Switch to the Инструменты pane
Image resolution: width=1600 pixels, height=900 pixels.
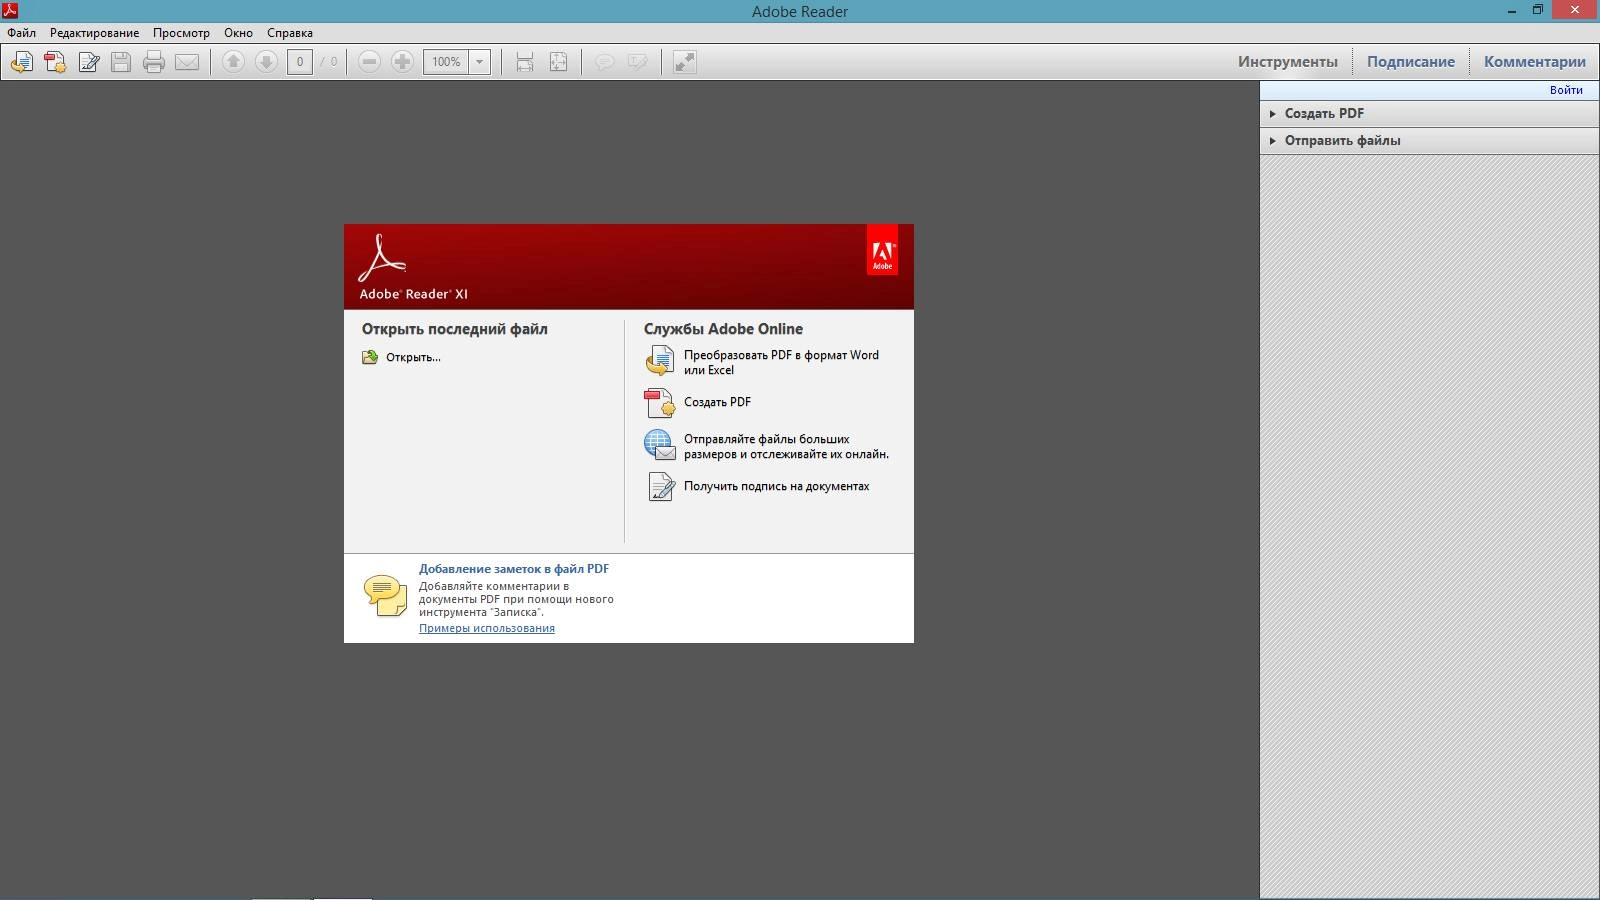(x=1288, y=62)
